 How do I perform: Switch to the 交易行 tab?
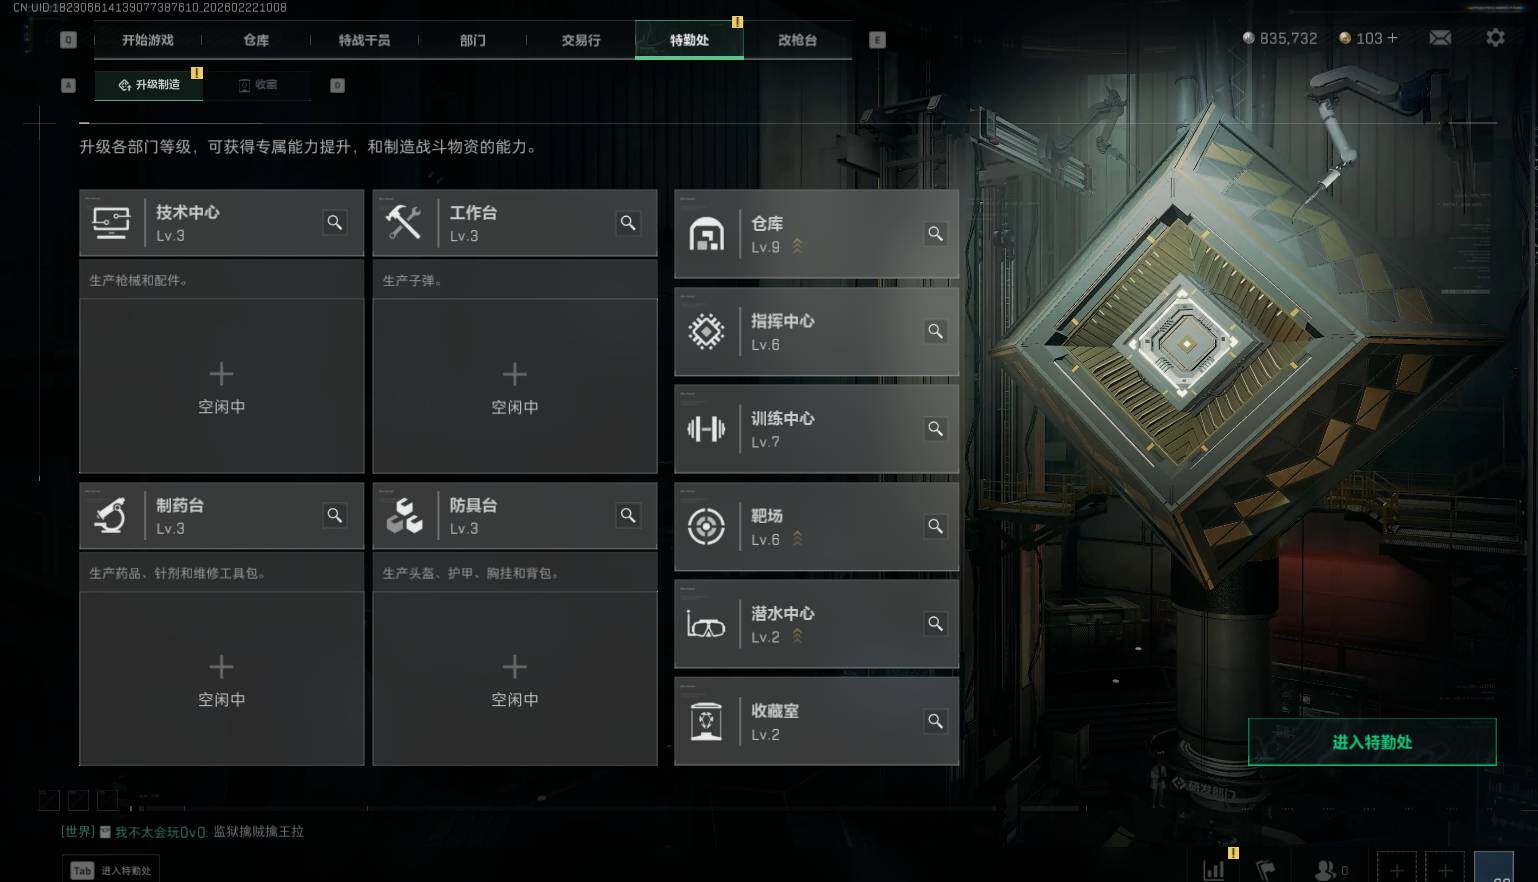581,40
